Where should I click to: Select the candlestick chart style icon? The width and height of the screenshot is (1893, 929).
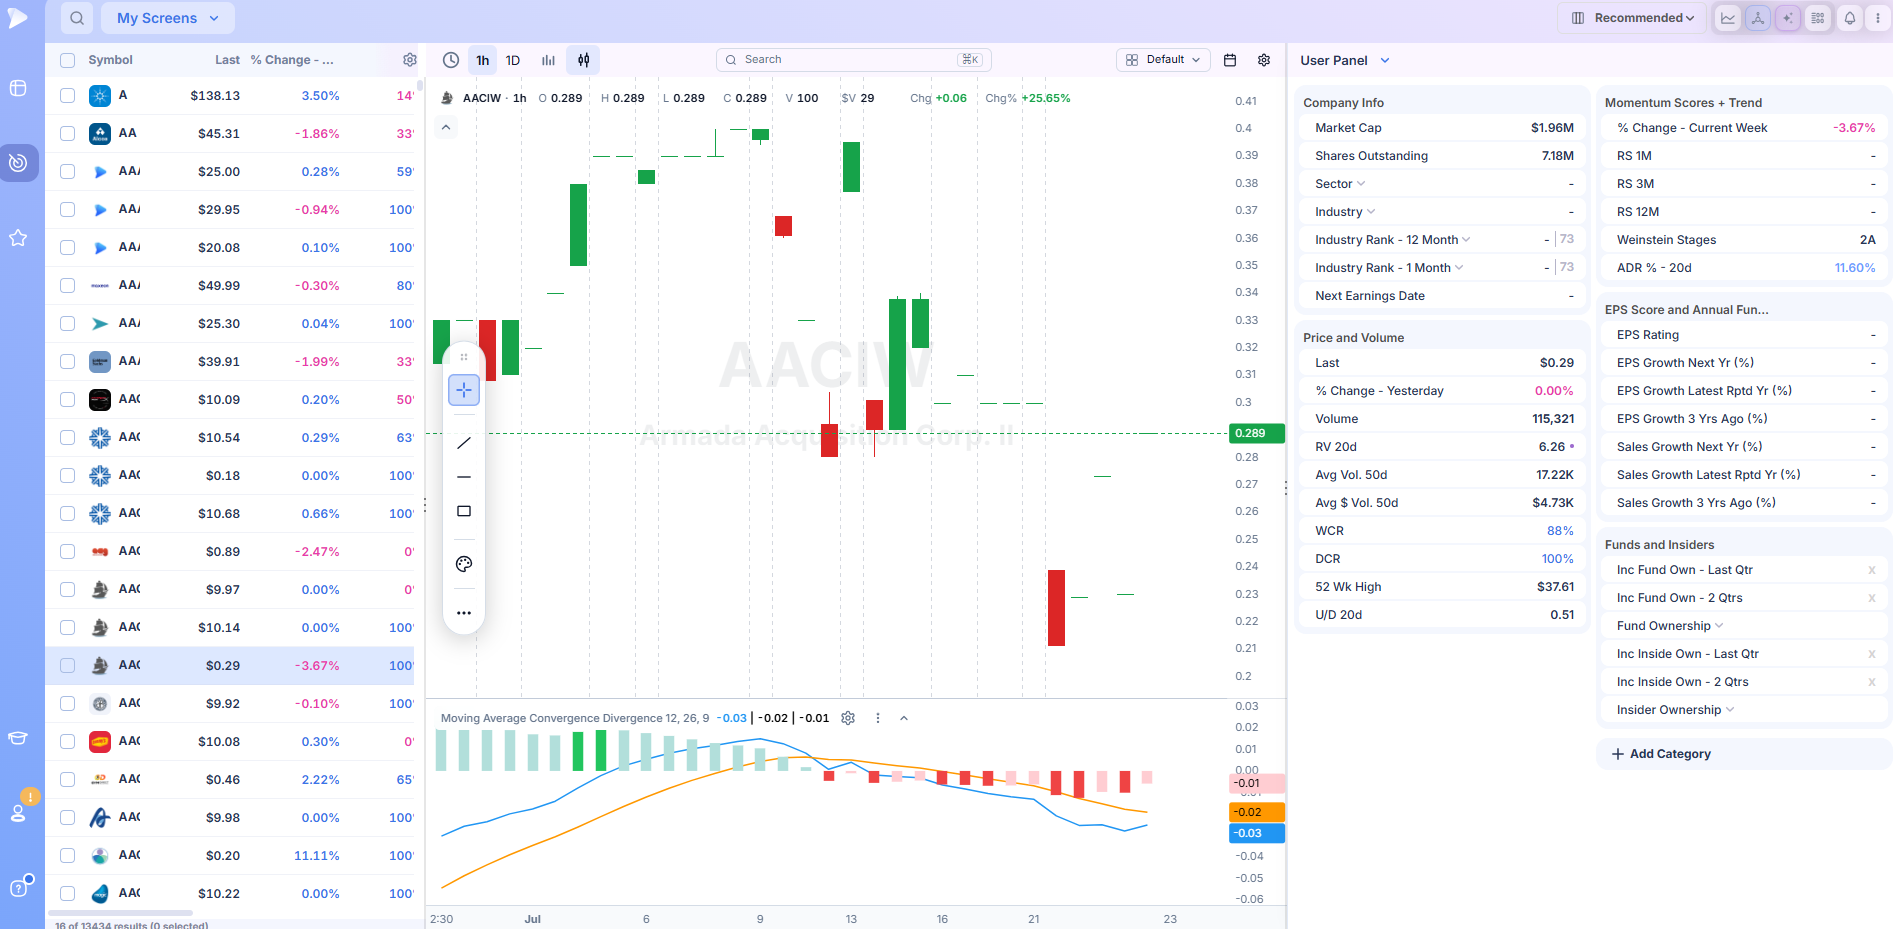click(583, 60)
